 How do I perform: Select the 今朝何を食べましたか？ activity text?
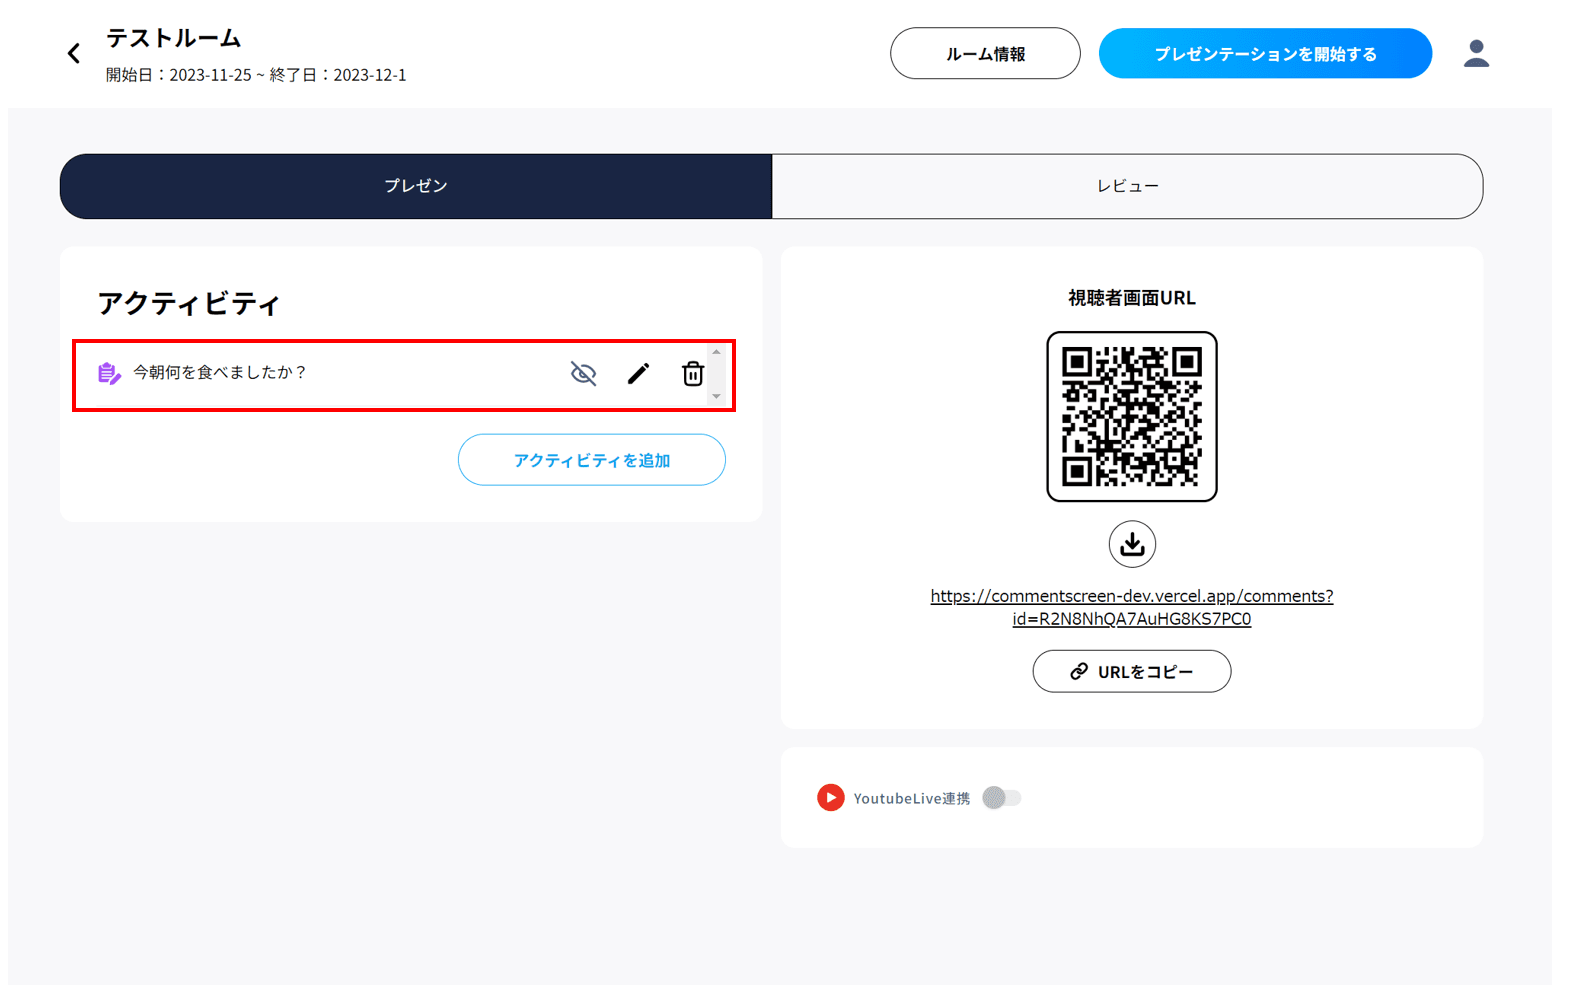pyautogui.click(x=220, y=373)
